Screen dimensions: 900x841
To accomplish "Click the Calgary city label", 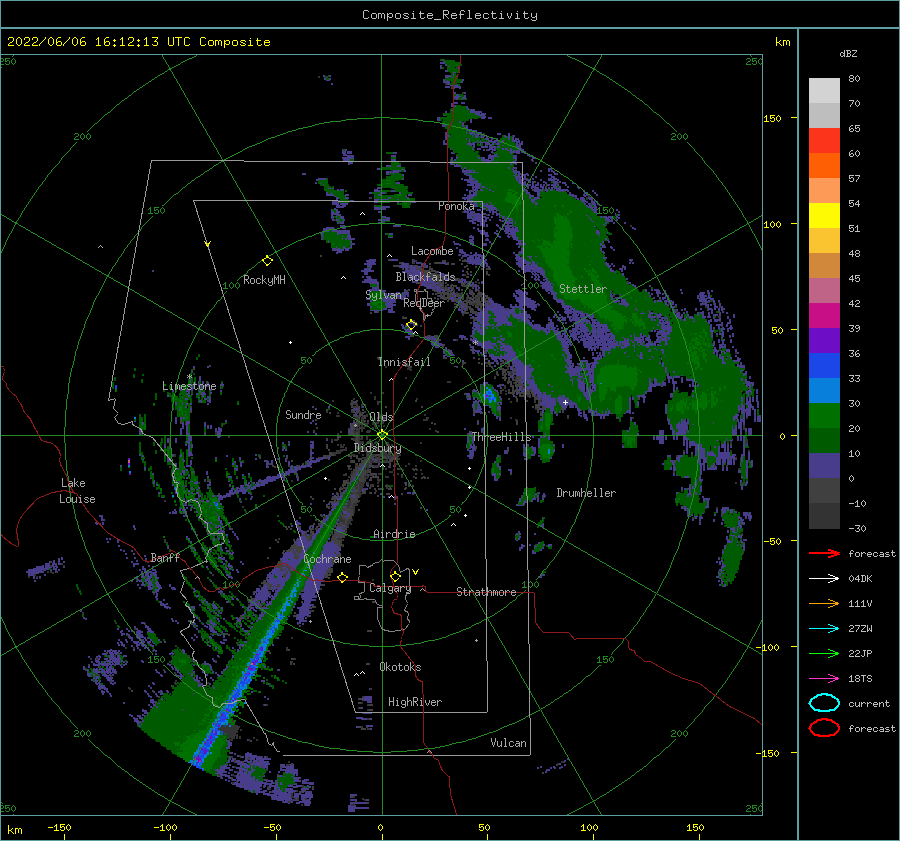I will click(x=390, y=588).
